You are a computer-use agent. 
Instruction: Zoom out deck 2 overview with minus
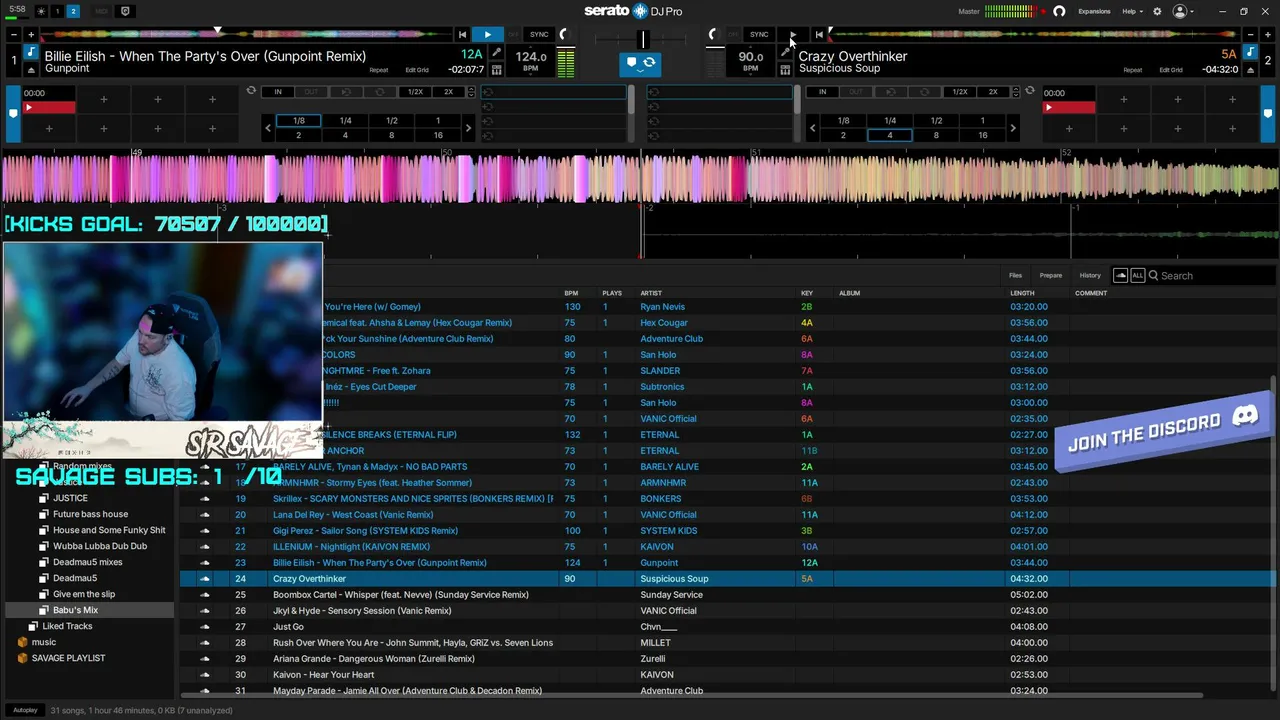click(x=1248, y=35)
